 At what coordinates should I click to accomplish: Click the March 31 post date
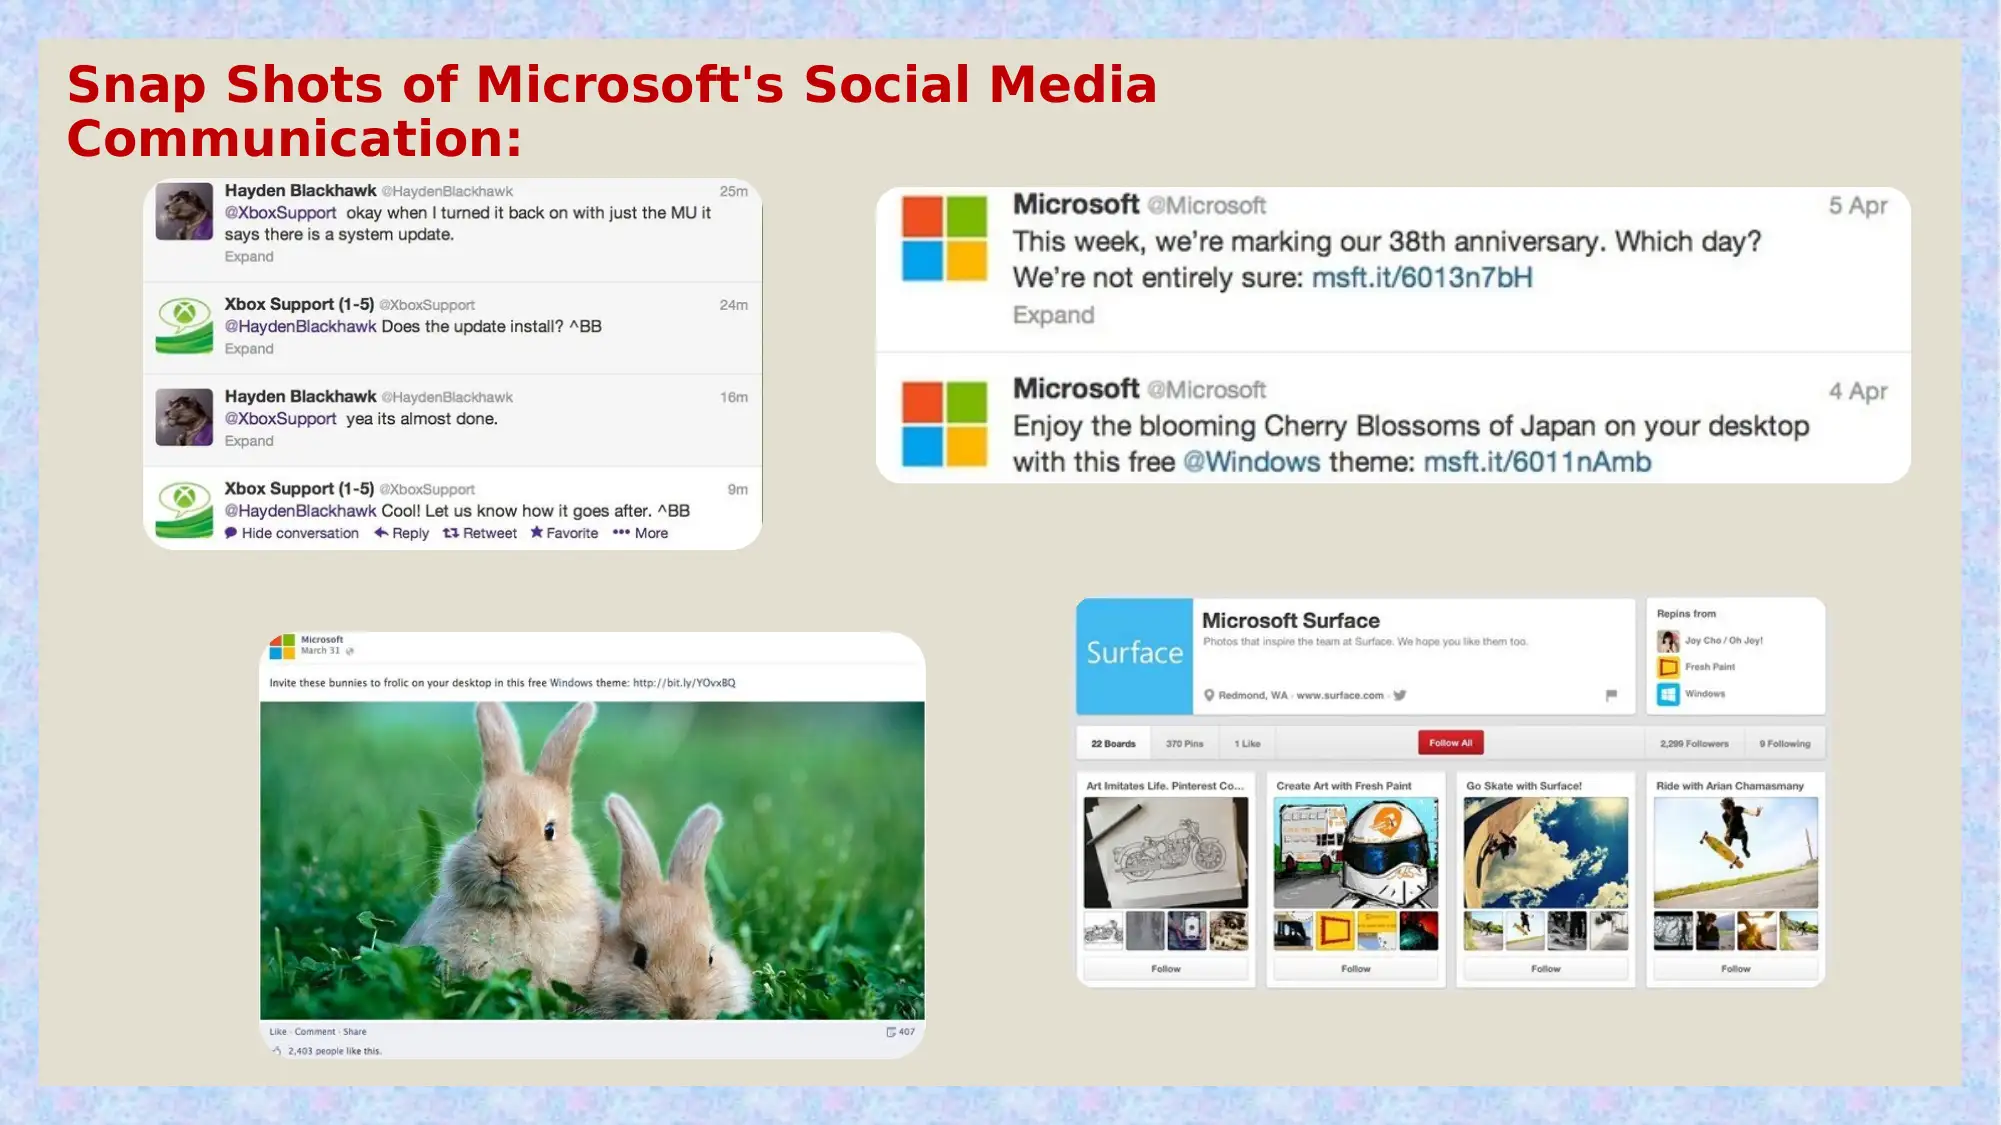(x=320, y=651)
